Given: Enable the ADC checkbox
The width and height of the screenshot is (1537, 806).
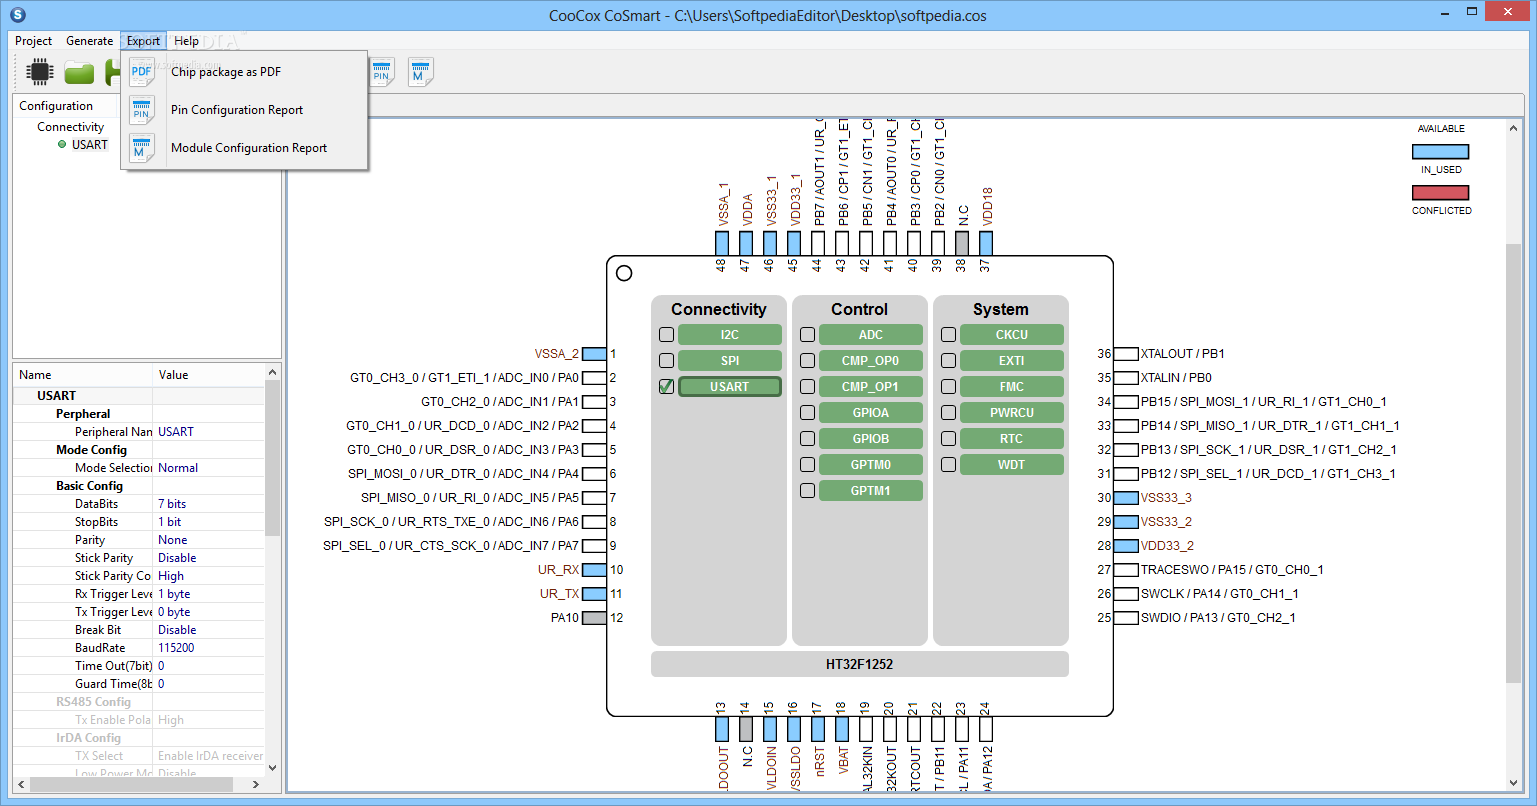Looking at the screenshot, I should click(808, 335).
